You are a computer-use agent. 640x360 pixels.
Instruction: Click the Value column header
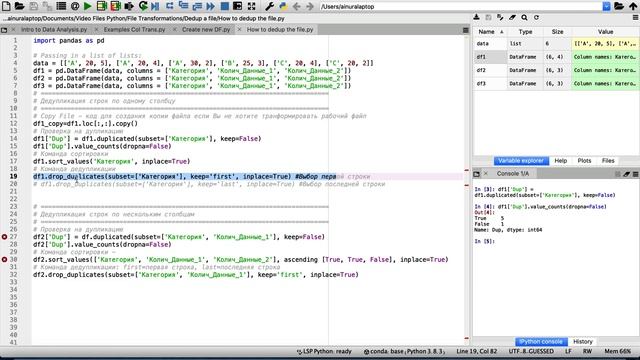point(605,31)
